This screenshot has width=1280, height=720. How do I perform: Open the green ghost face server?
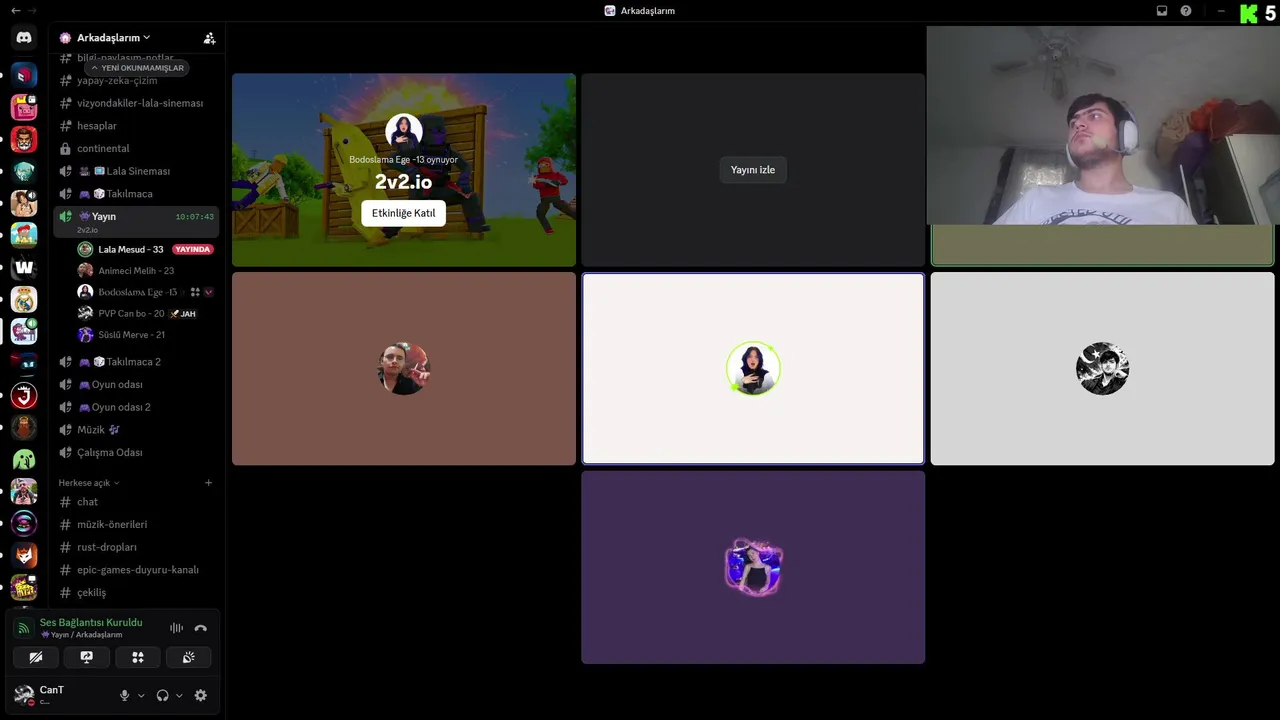point(24,459)
